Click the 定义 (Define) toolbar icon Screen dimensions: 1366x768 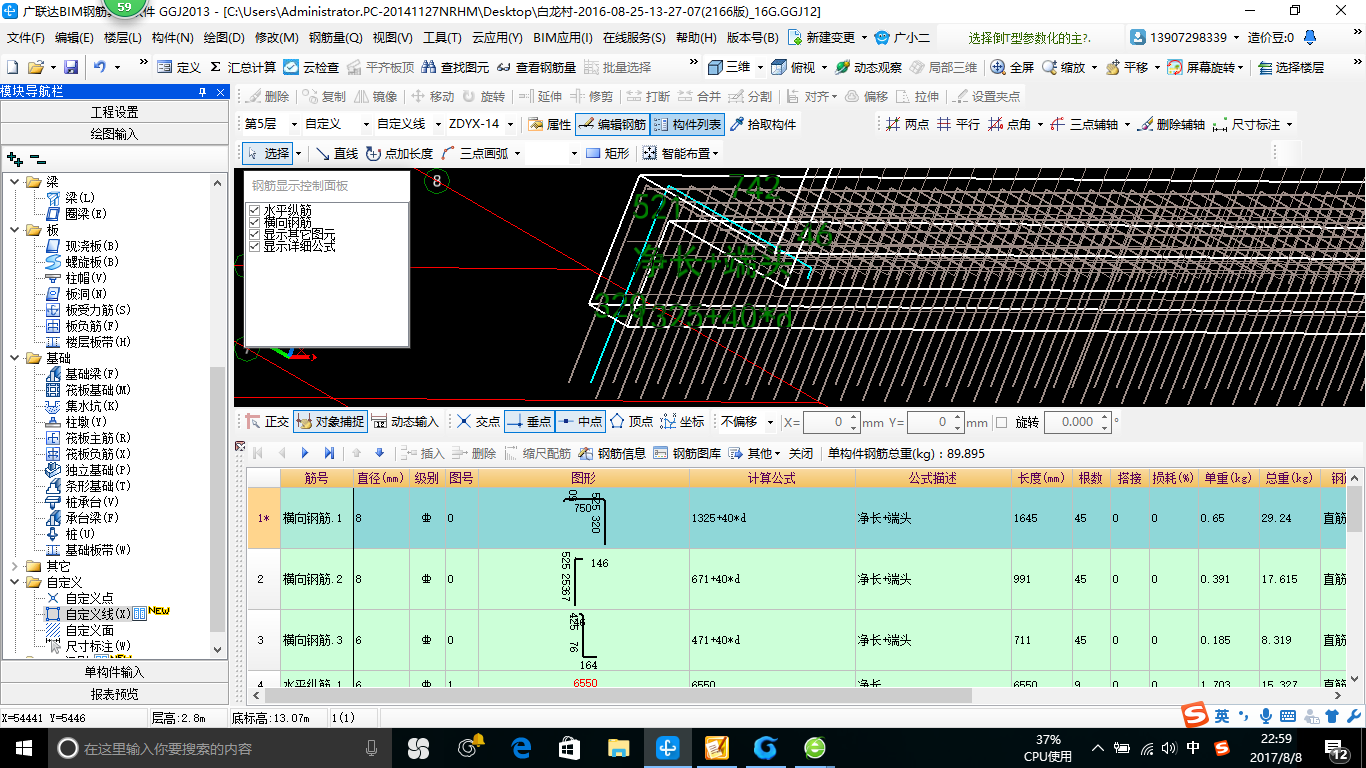[179, 67]
